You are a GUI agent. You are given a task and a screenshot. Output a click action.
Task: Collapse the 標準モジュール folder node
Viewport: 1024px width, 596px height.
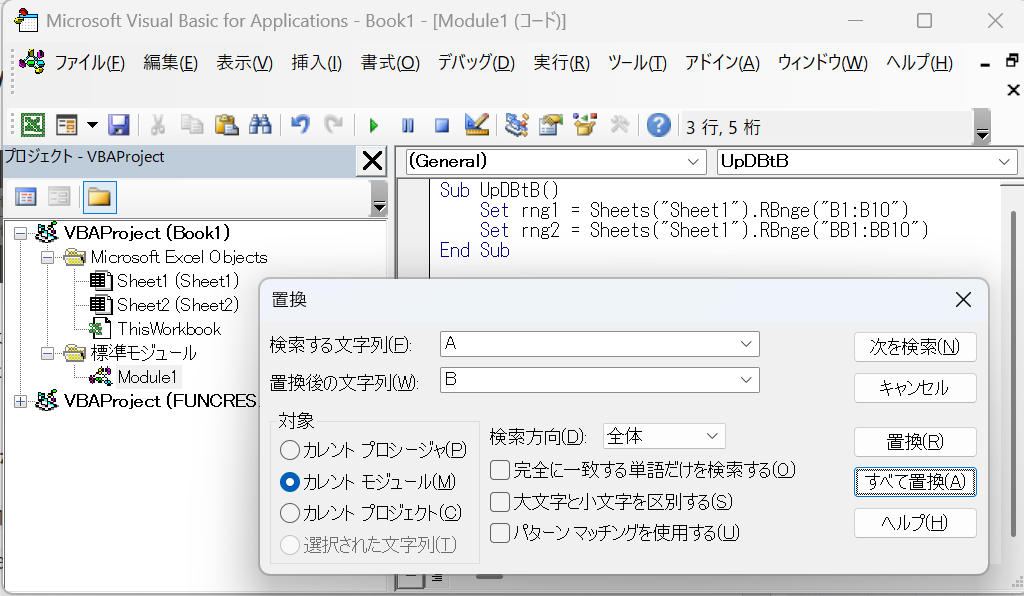tap(47, 353)
